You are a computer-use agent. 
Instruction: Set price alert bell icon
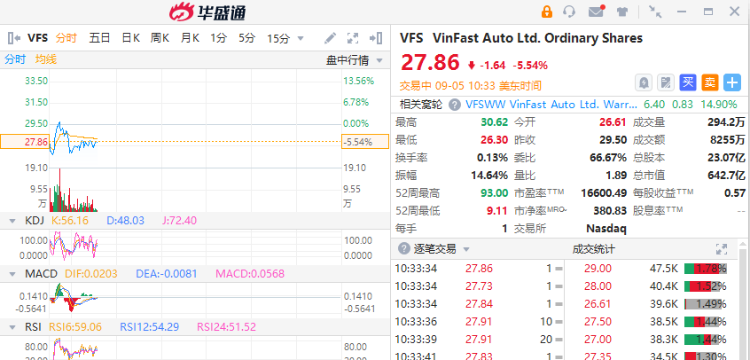(x=643, y=83)
